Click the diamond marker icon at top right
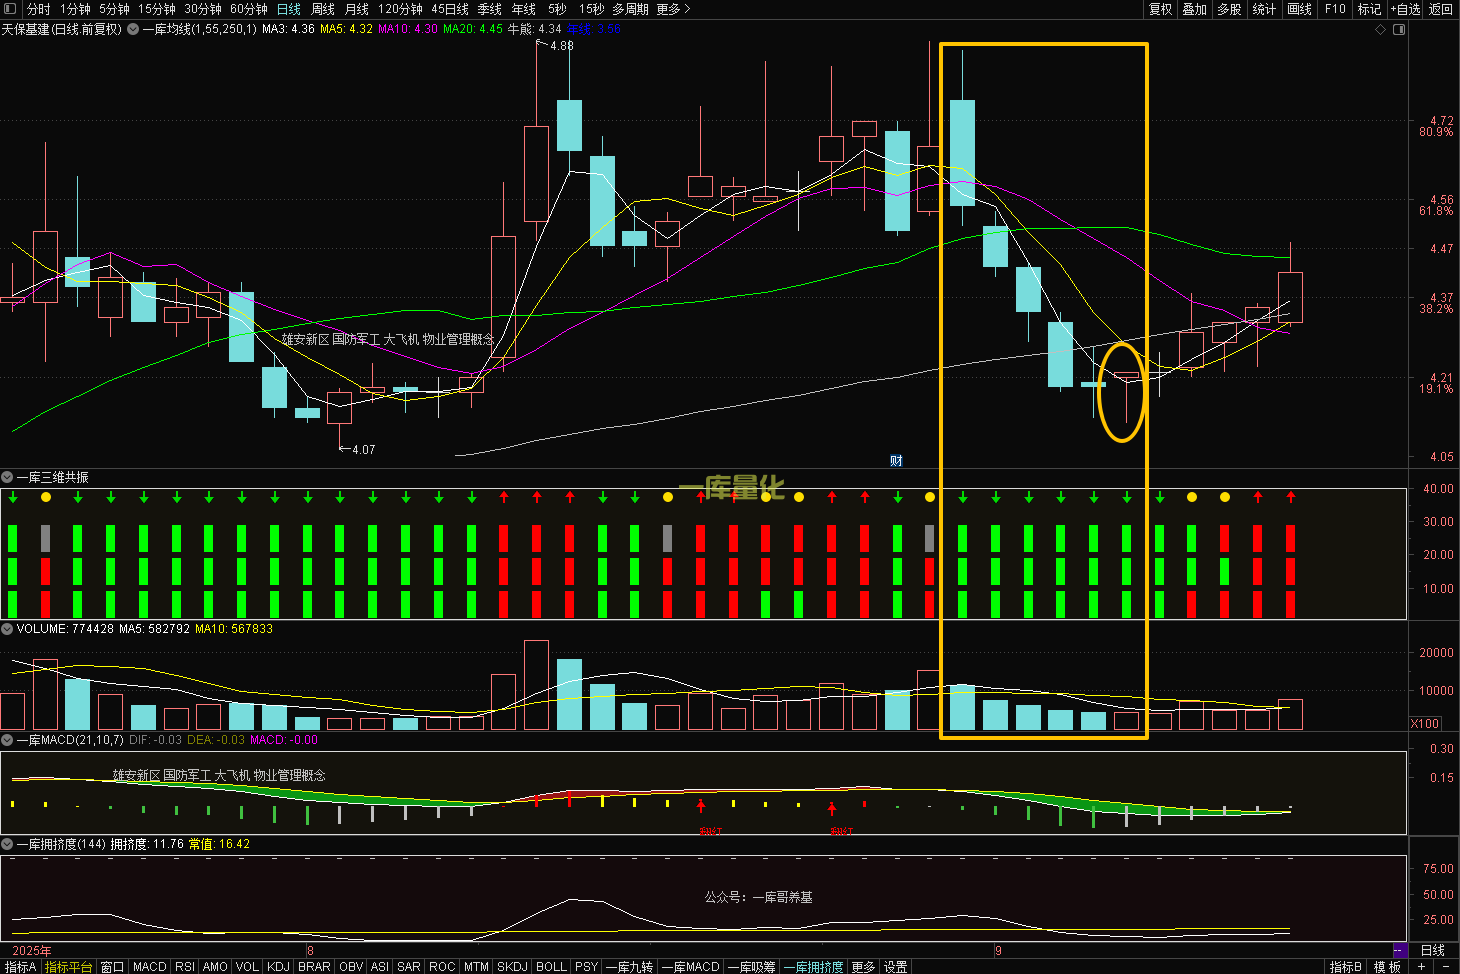Screen dimensions: 1460x974 pyautogui.click(x=1381, y=30)
